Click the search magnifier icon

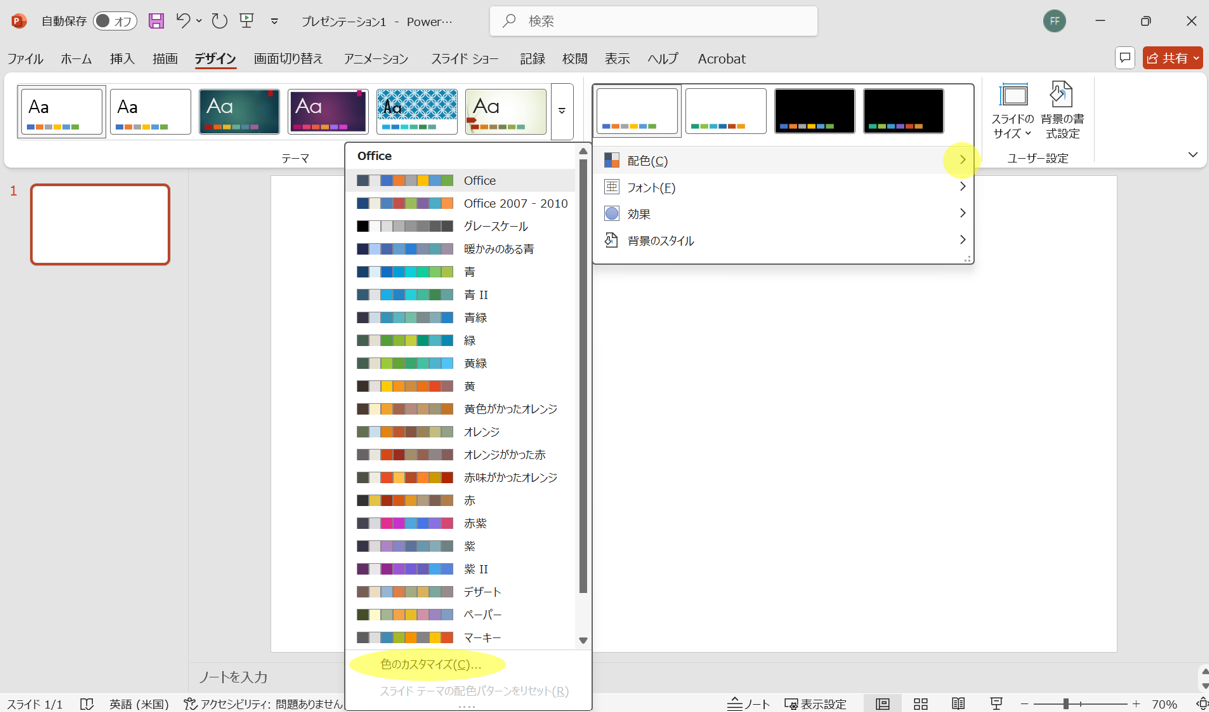tap(510, 21)
